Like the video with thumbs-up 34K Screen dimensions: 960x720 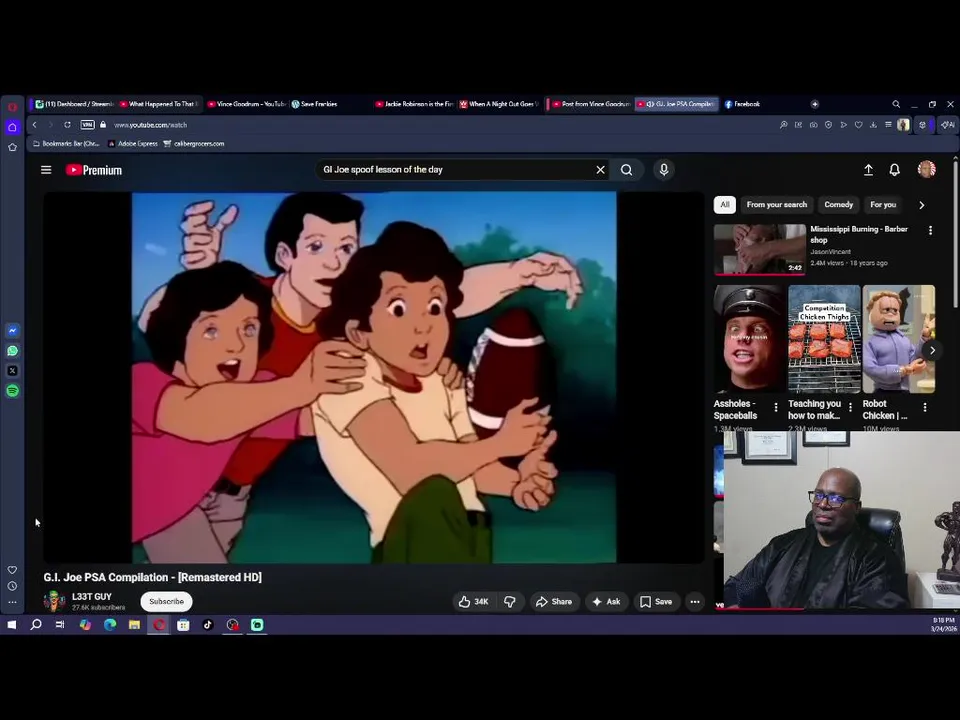point(474,602)
